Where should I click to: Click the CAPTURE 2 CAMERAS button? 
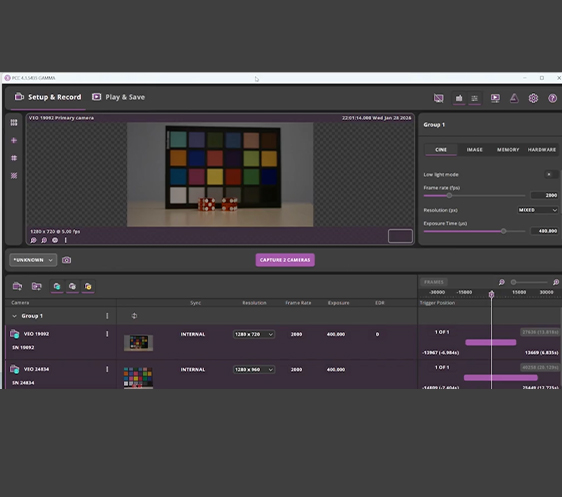pos(285,260)
